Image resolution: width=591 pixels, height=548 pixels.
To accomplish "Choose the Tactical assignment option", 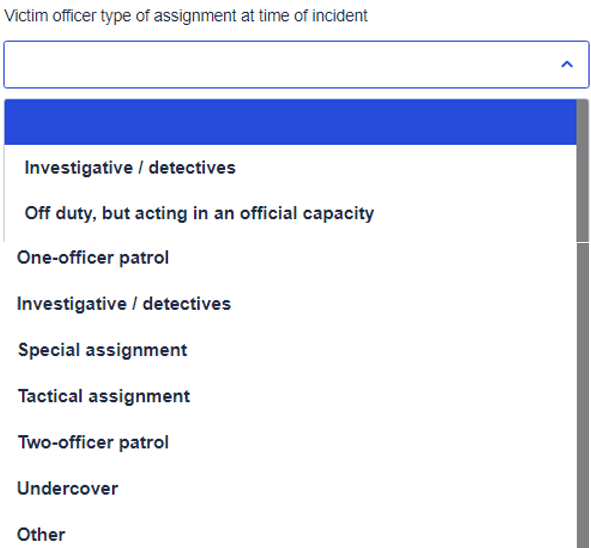I will (104, 396).
